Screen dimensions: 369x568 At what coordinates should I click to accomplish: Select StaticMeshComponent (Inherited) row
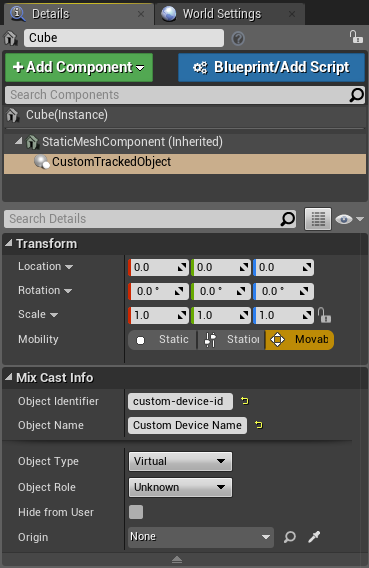click(x=185, y=142)
